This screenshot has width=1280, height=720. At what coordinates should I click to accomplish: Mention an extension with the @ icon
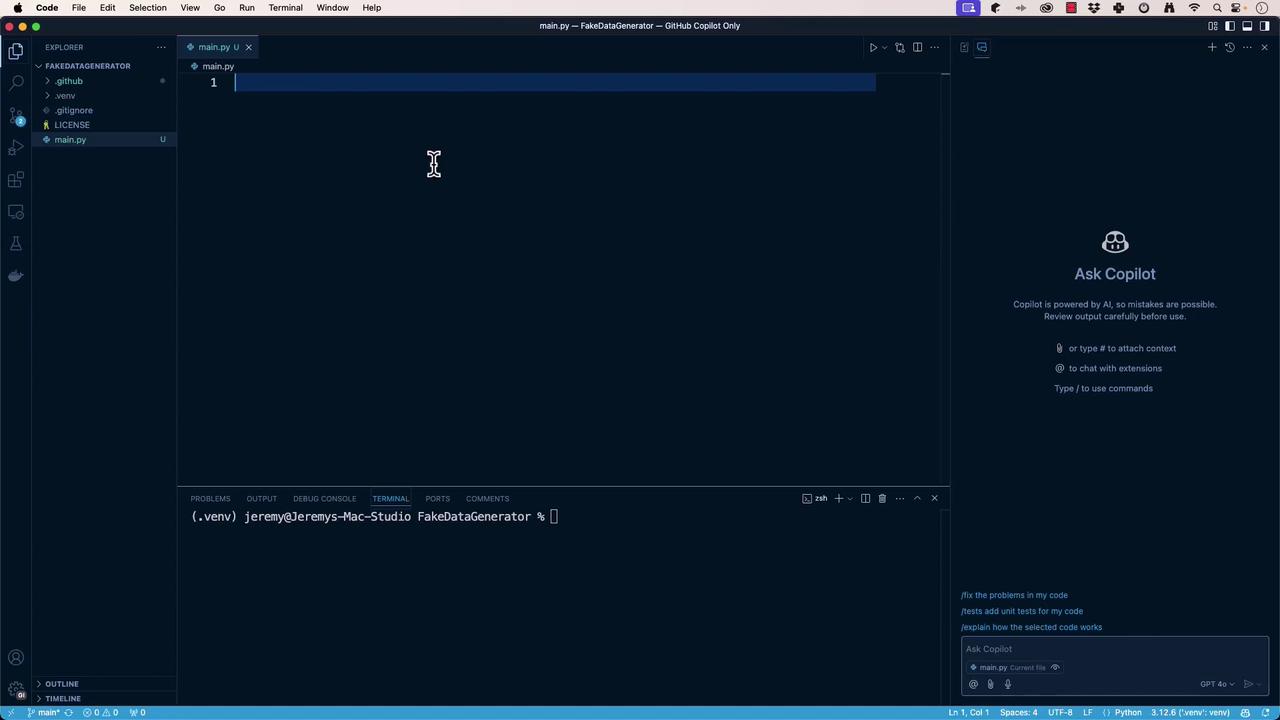click(x=973, y=684)
